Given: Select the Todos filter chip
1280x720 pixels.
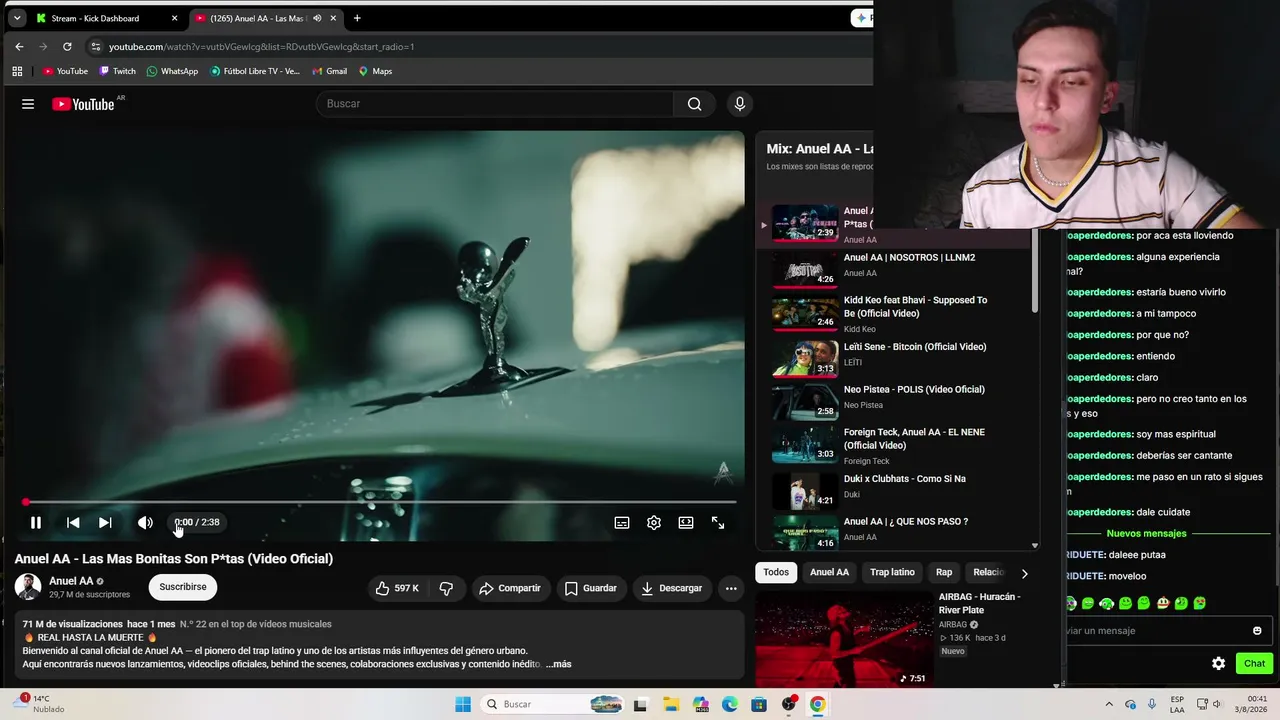Looking at the screenshot, I should pos(776,572).
